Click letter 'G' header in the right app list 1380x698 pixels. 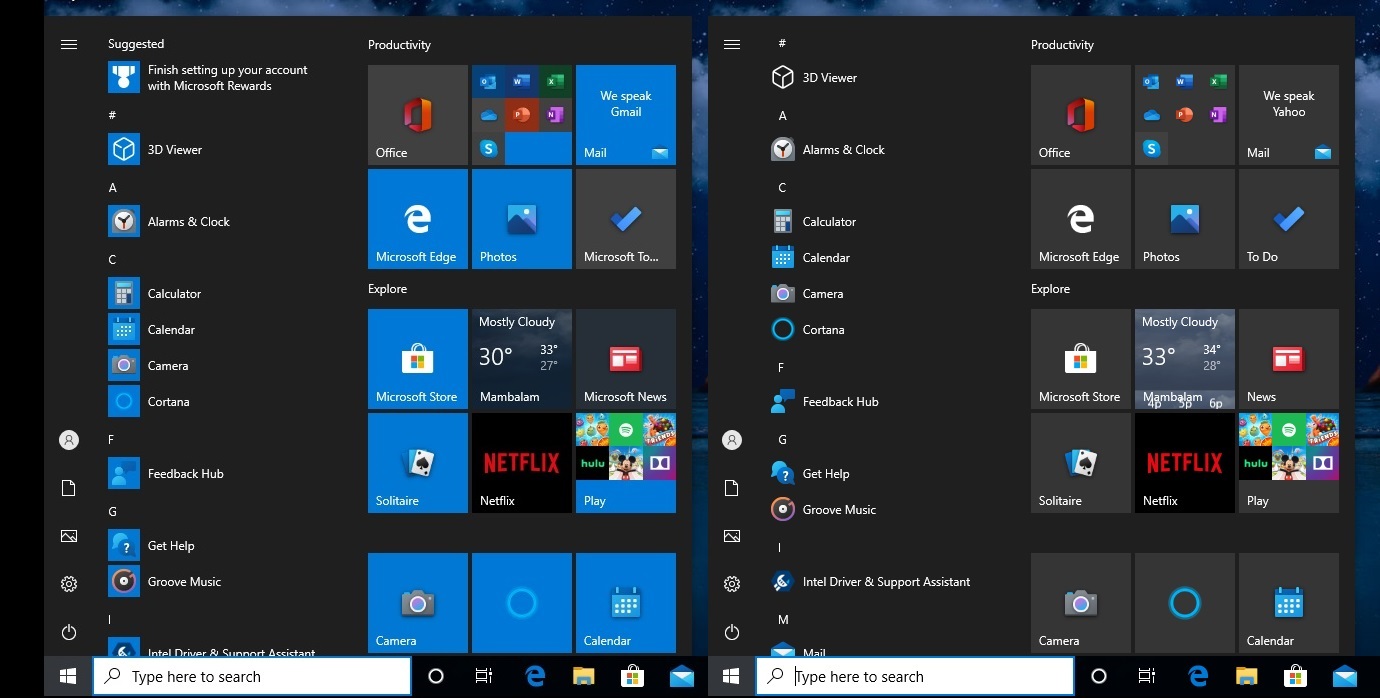point(783,440)
